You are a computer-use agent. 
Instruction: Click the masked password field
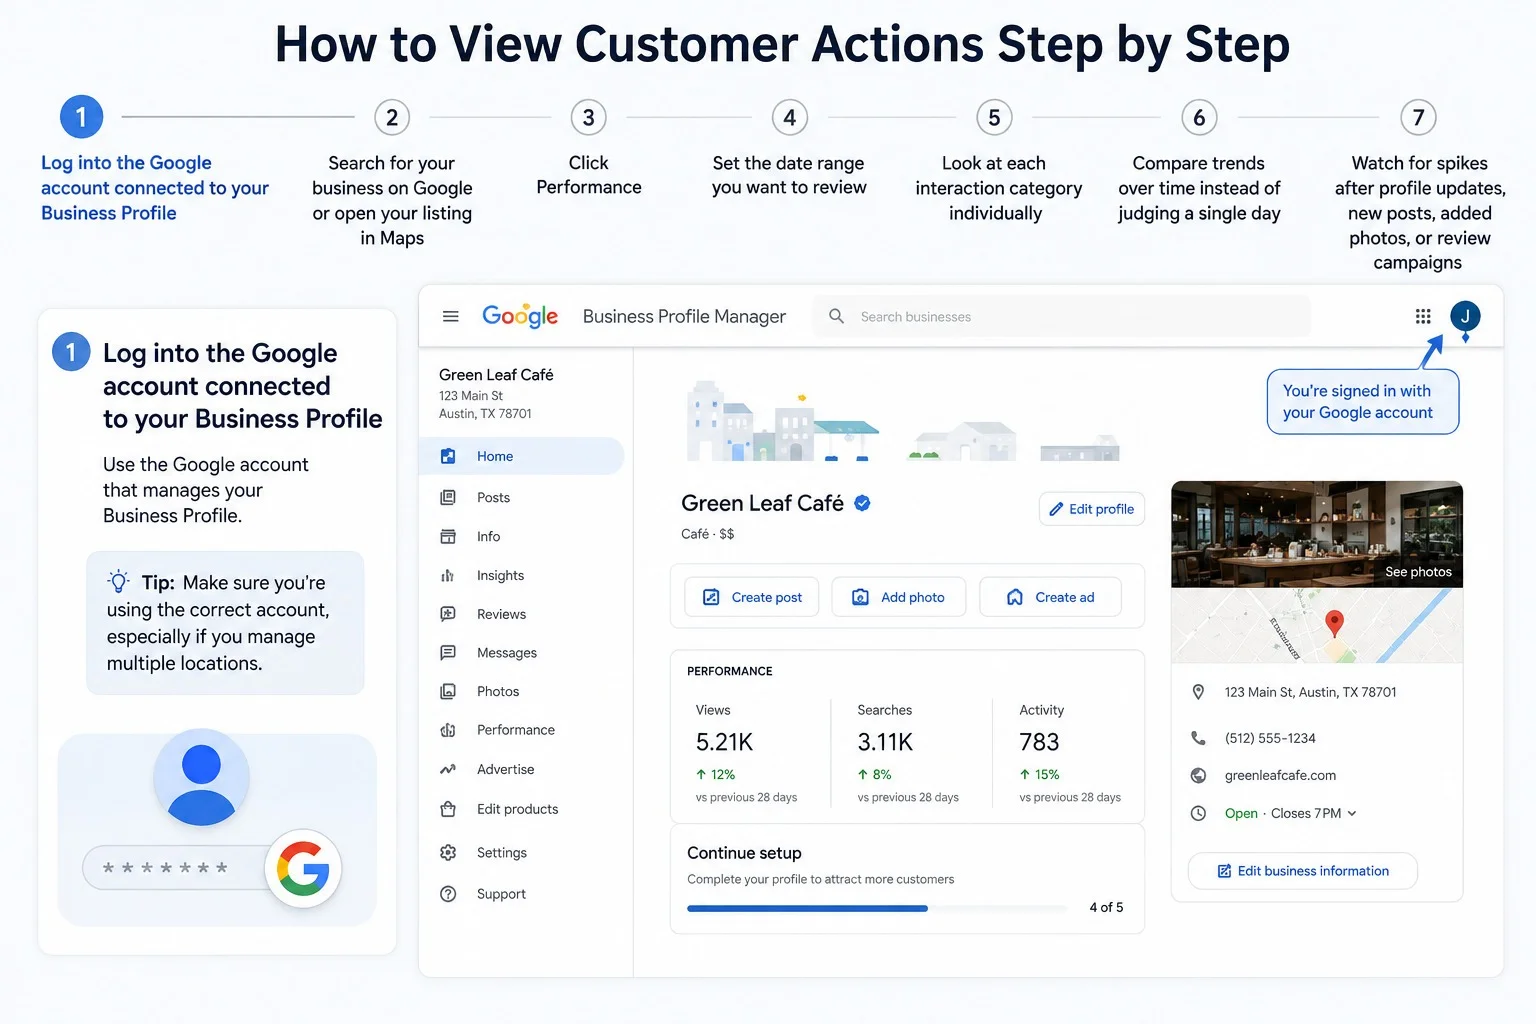click(175, 868)
